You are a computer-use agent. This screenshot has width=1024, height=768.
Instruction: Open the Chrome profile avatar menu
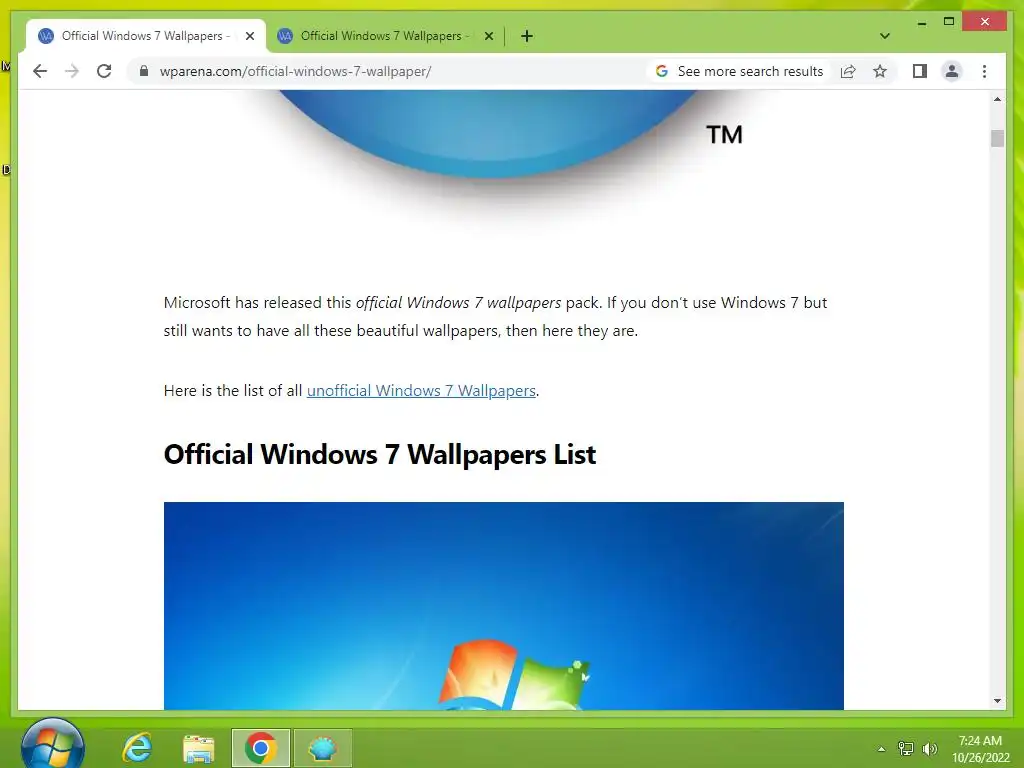click(952, 71)
